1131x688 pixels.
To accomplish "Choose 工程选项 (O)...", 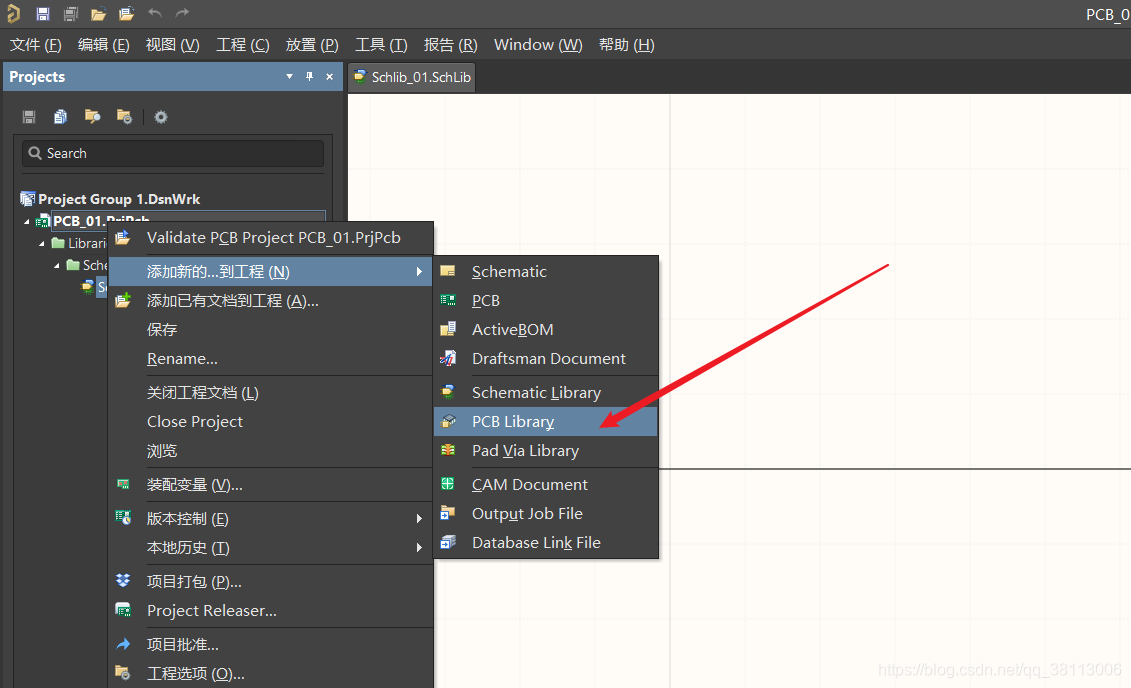I will pos(271,674).
